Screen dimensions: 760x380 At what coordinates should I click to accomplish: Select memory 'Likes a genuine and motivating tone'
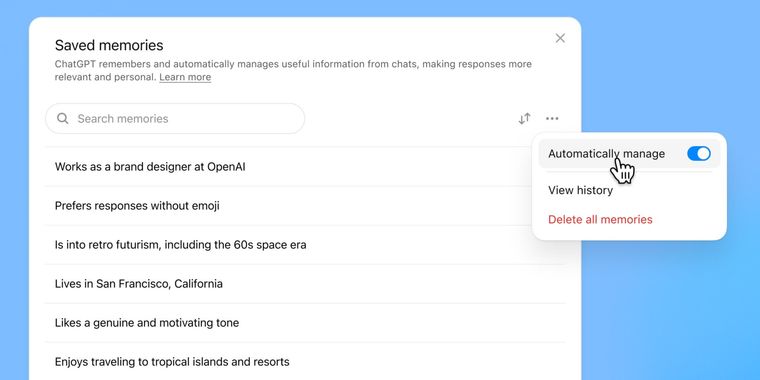click(304, 323)
